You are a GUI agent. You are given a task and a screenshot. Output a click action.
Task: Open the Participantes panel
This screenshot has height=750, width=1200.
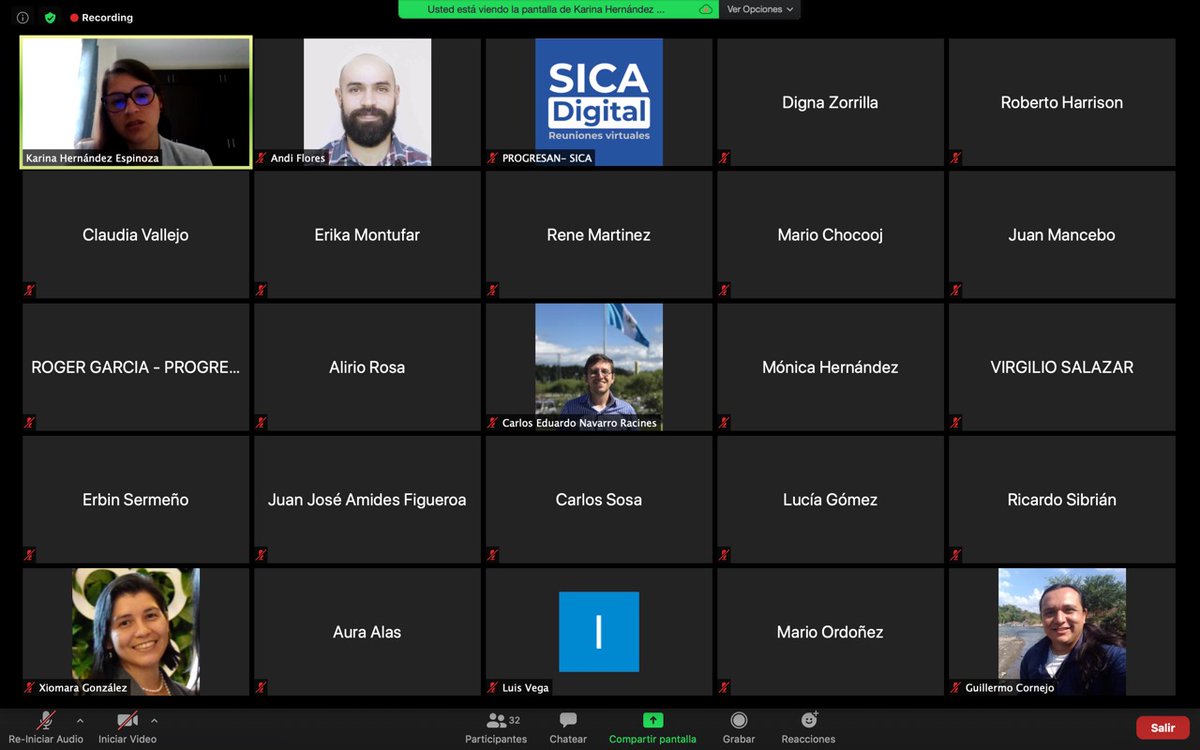(x=496, y=727)
